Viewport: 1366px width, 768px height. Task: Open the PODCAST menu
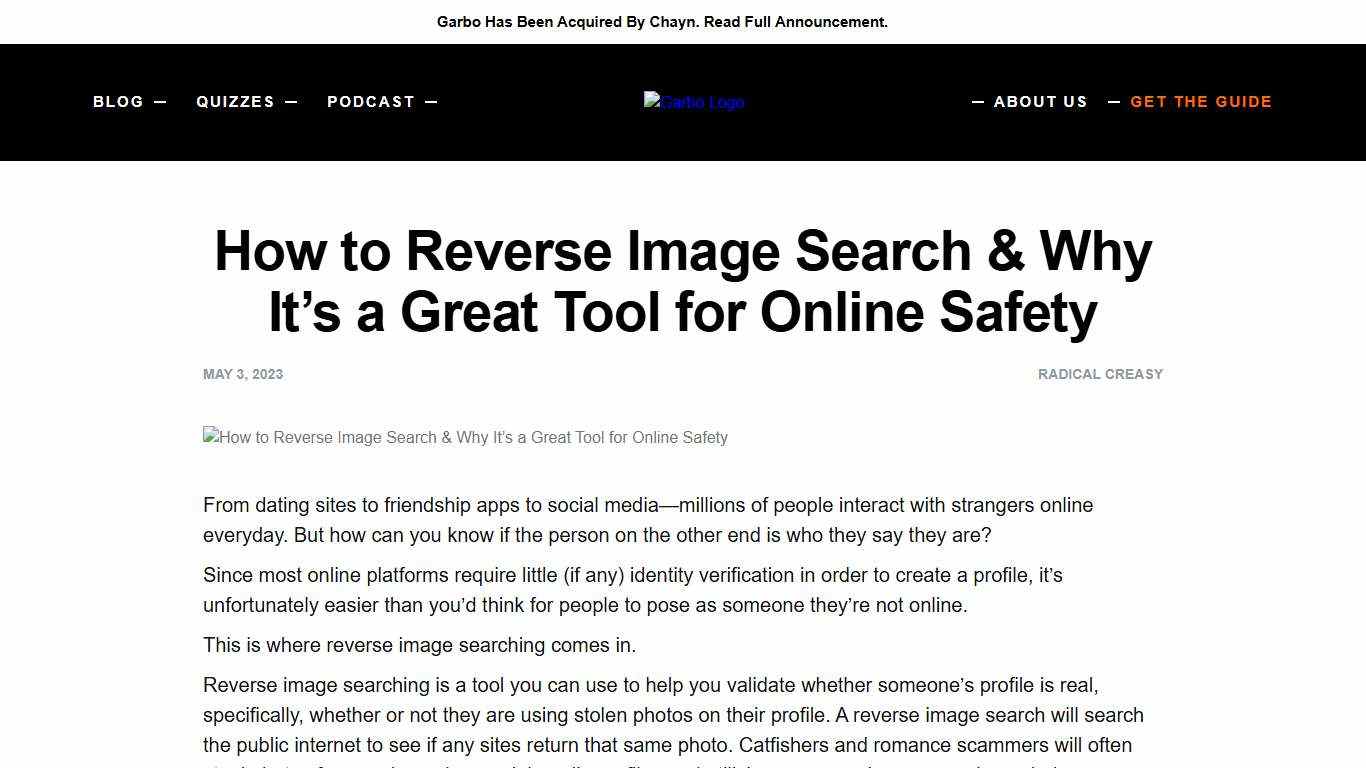click(x=370, y=101)
